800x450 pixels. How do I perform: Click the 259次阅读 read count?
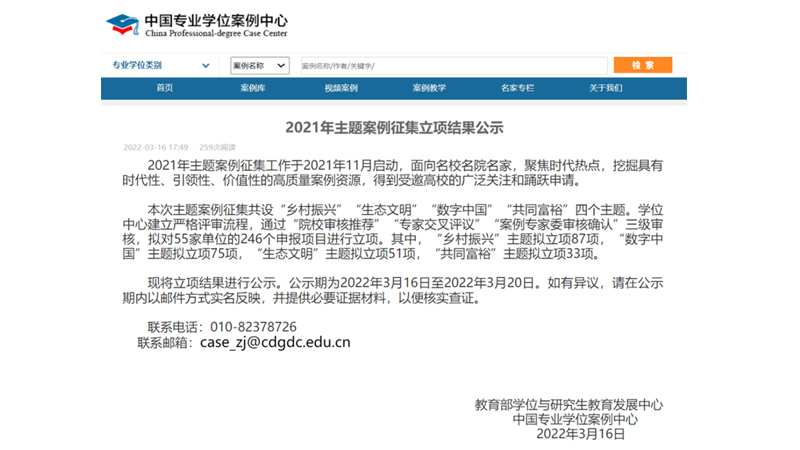(217, 147)
